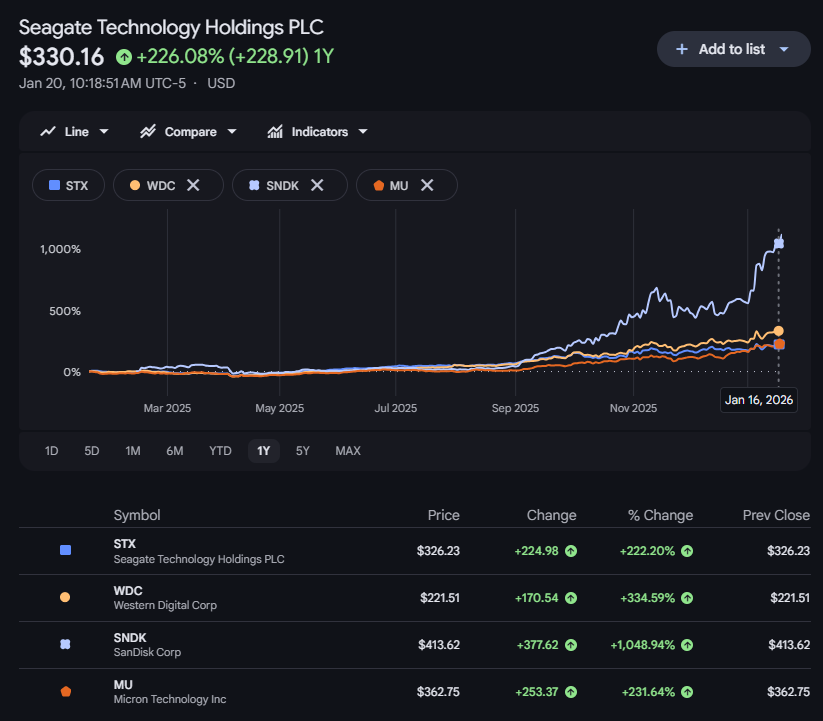The image size is (823, 721).
Task: Expand the Line chart type dropdown arrow
Action: [x=104, y=132]
